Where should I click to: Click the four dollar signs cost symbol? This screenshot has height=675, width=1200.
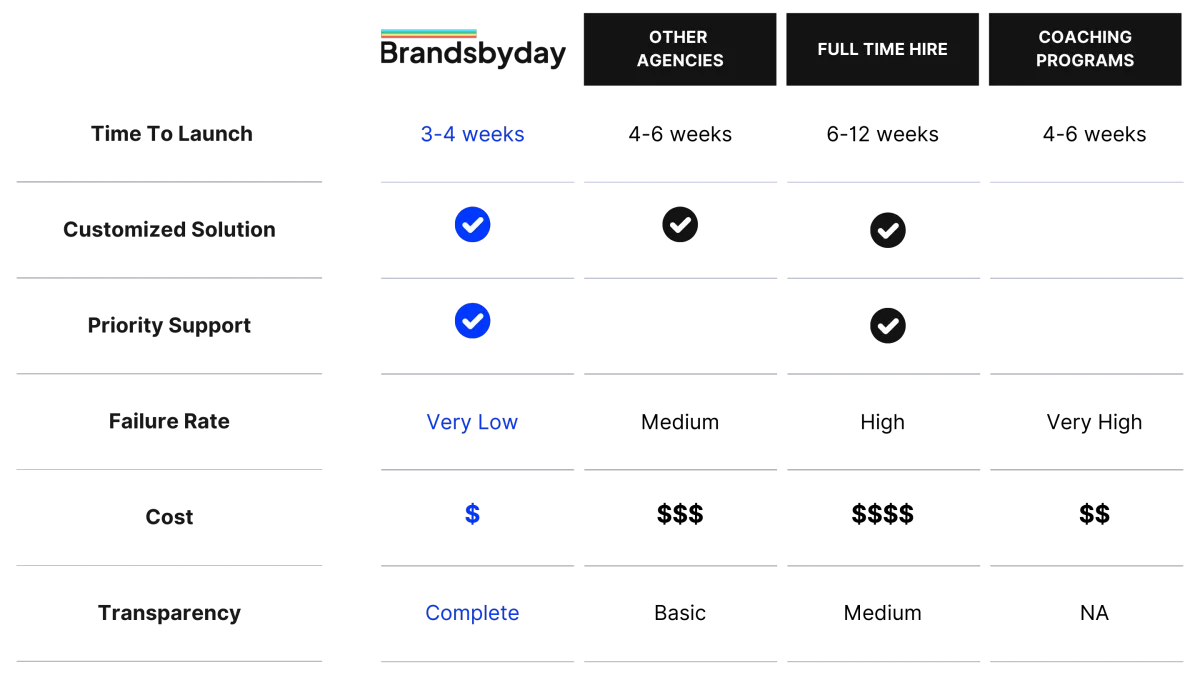[882, 514]
